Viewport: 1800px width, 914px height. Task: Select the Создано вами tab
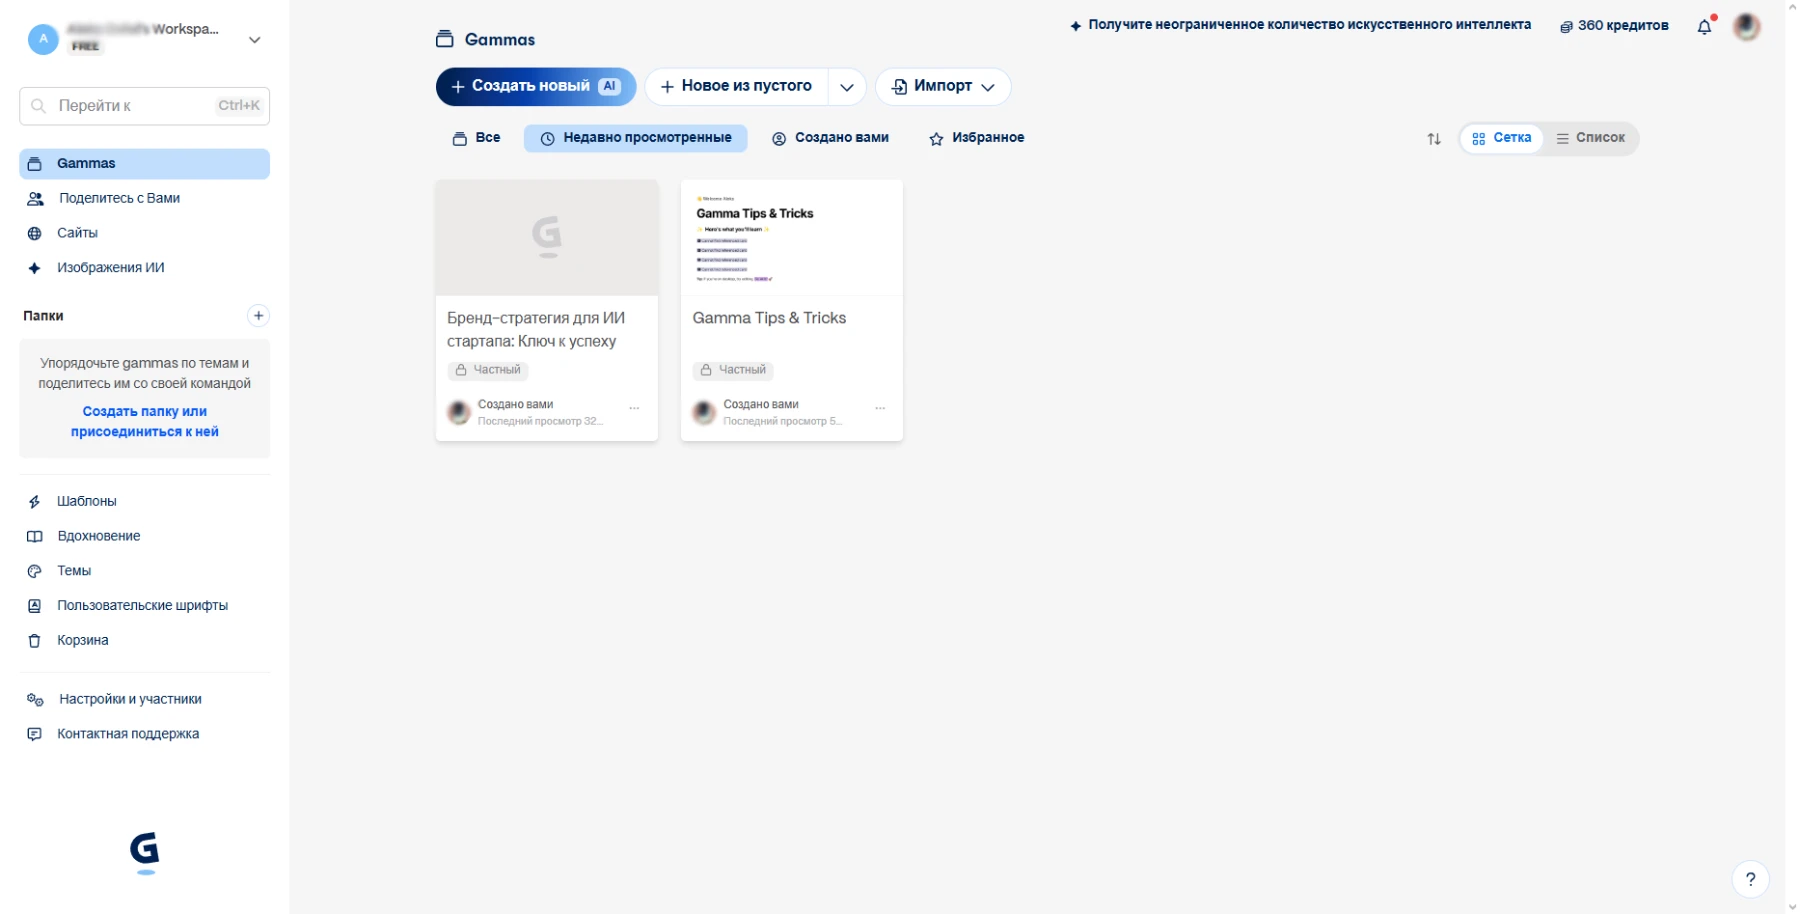tap(830, 138)
